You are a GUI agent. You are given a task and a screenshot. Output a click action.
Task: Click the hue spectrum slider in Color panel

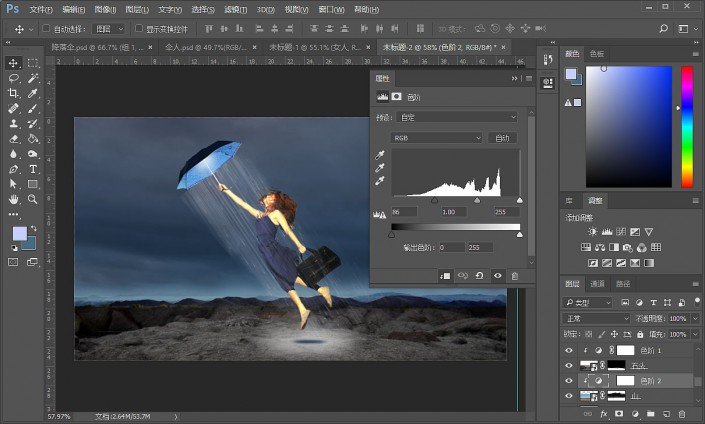(x=687, y=126)
